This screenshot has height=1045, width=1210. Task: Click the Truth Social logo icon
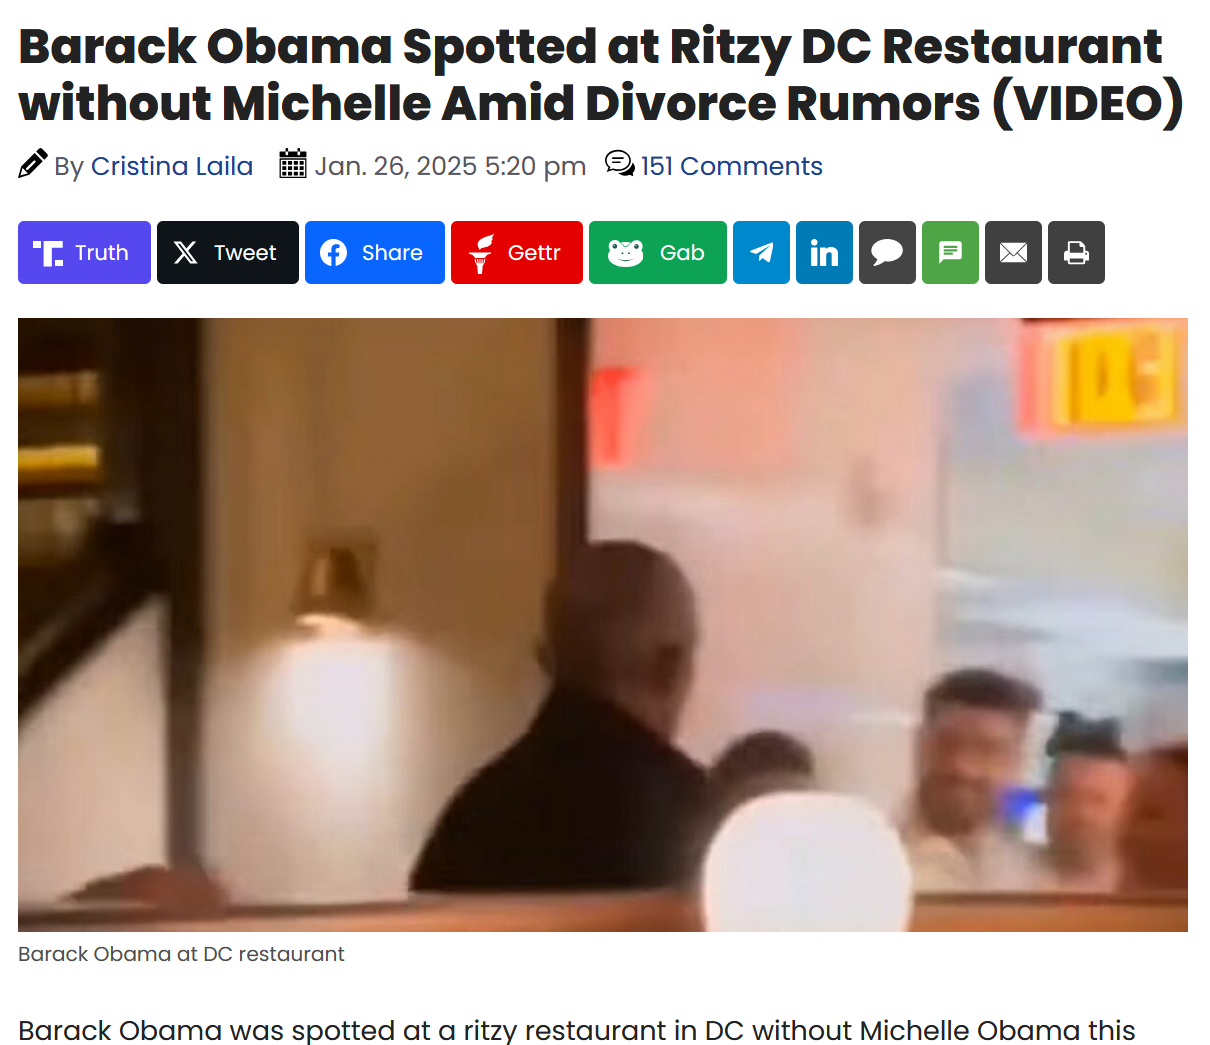coord(48,253)
